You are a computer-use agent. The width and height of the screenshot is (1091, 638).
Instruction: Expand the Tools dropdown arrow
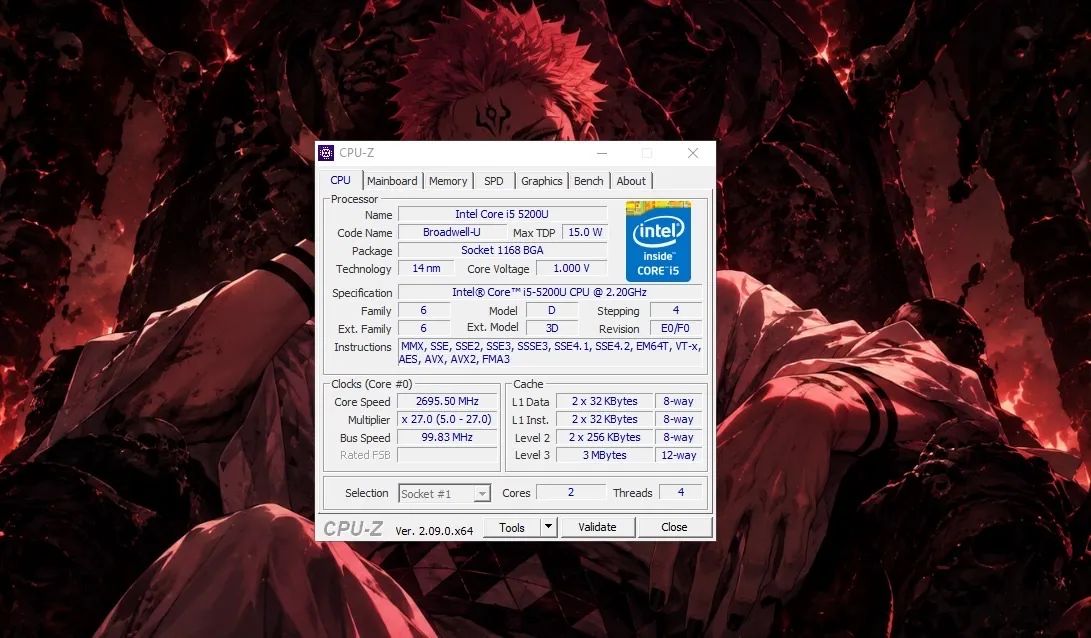[548, 527]
